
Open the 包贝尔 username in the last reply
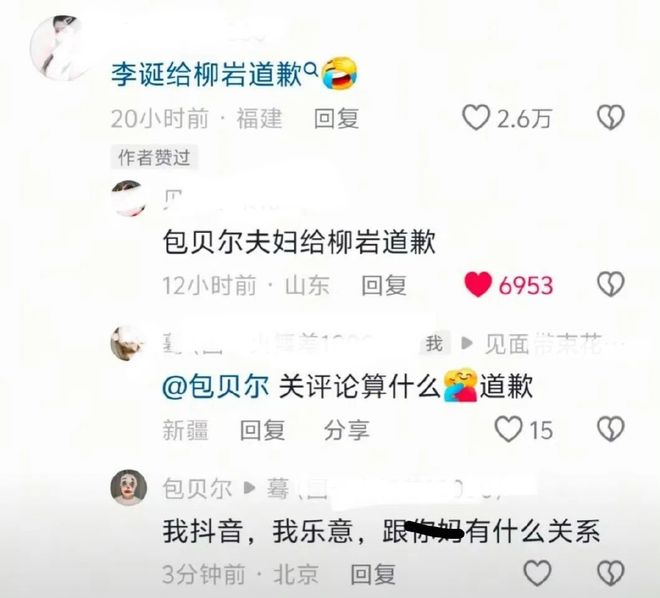[x=197, y=489]
